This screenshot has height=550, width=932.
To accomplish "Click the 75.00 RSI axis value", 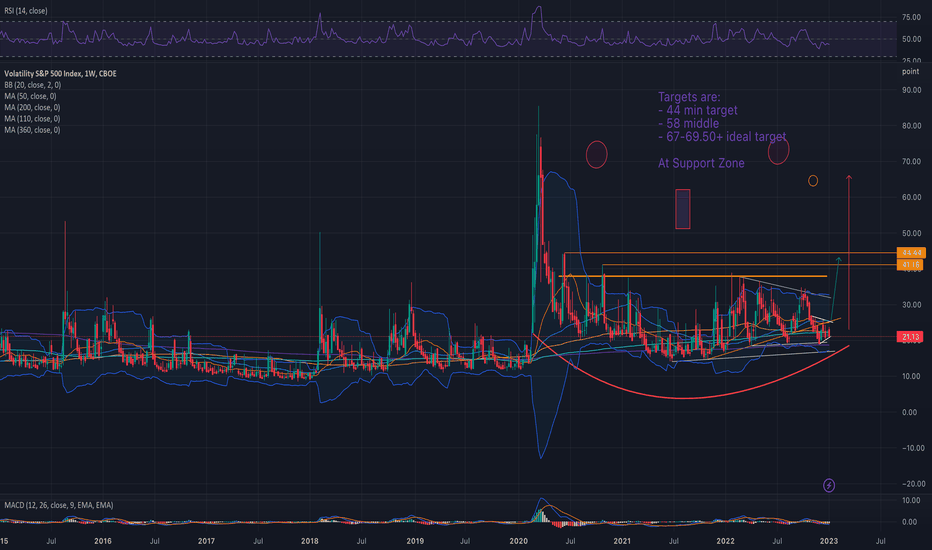I will [911, 18].
